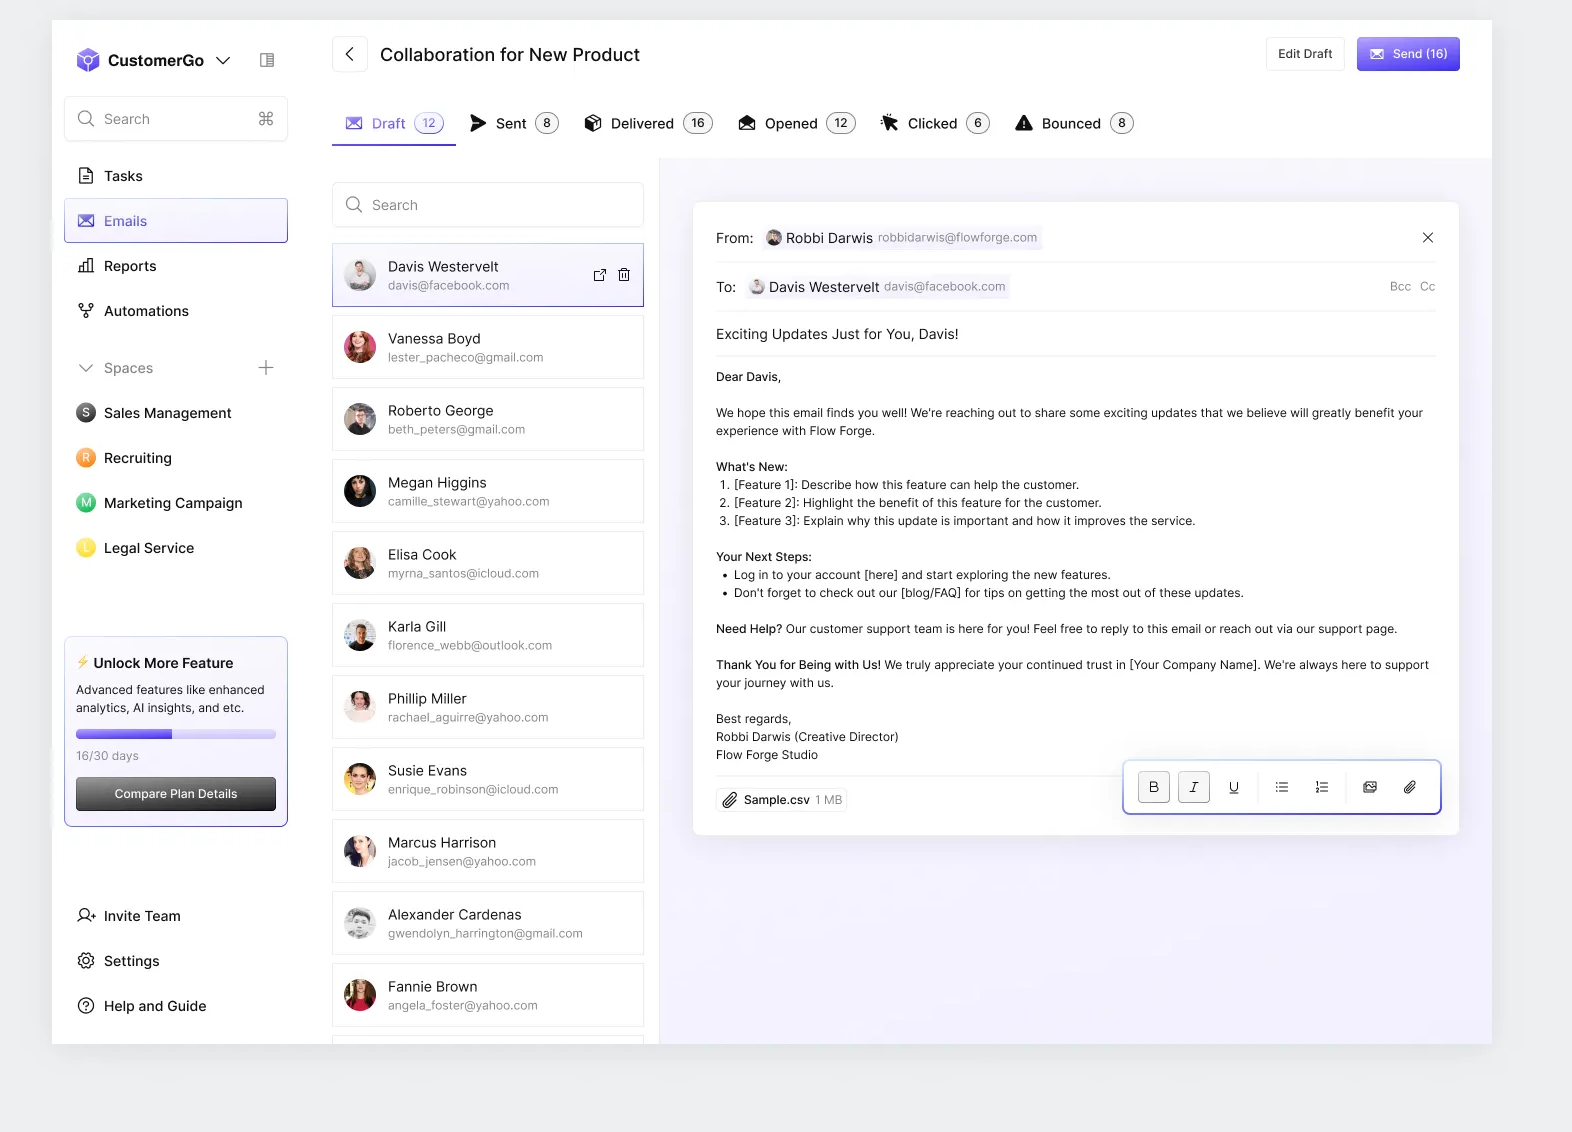Insert an image into the email
The image size is (1572, 1132).
coord(1370,787)
